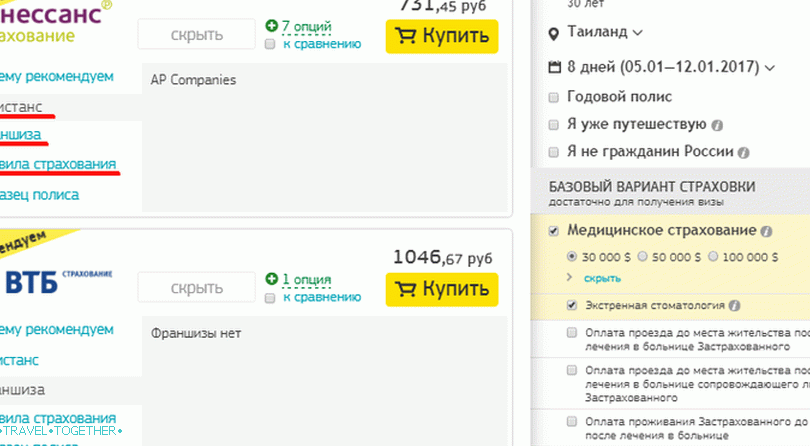Click the info icon beside 'Экстренная стоматология'
The width and height of the screenshot is (810, 446).
pyautogui.click(x=734, y=305)
